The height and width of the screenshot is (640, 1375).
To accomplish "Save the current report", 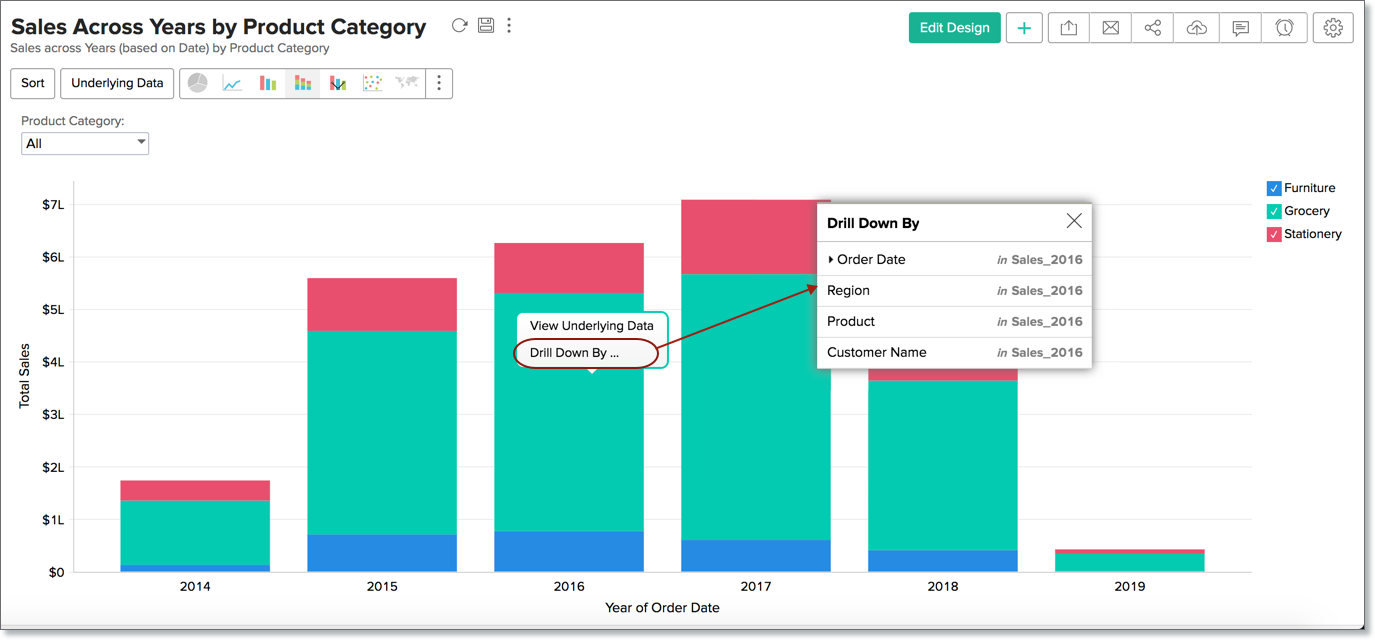I will coord(485,25).
